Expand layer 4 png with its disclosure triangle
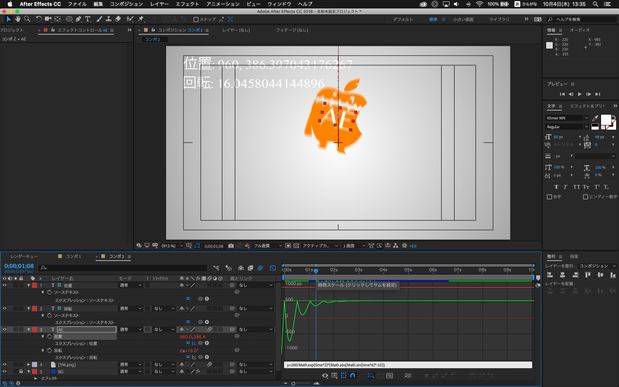Screen dimensions: 619x387 coord(28,364)
